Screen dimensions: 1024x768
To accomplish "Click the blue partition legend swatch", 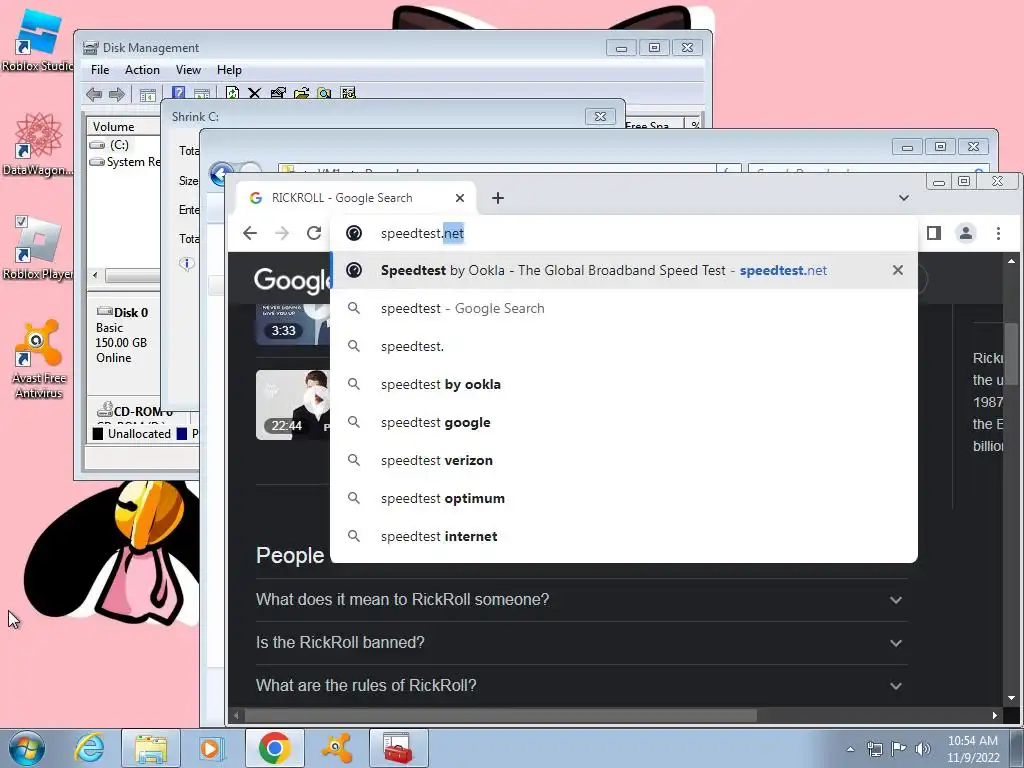I will pyautogui.click(x=182, y=434).
